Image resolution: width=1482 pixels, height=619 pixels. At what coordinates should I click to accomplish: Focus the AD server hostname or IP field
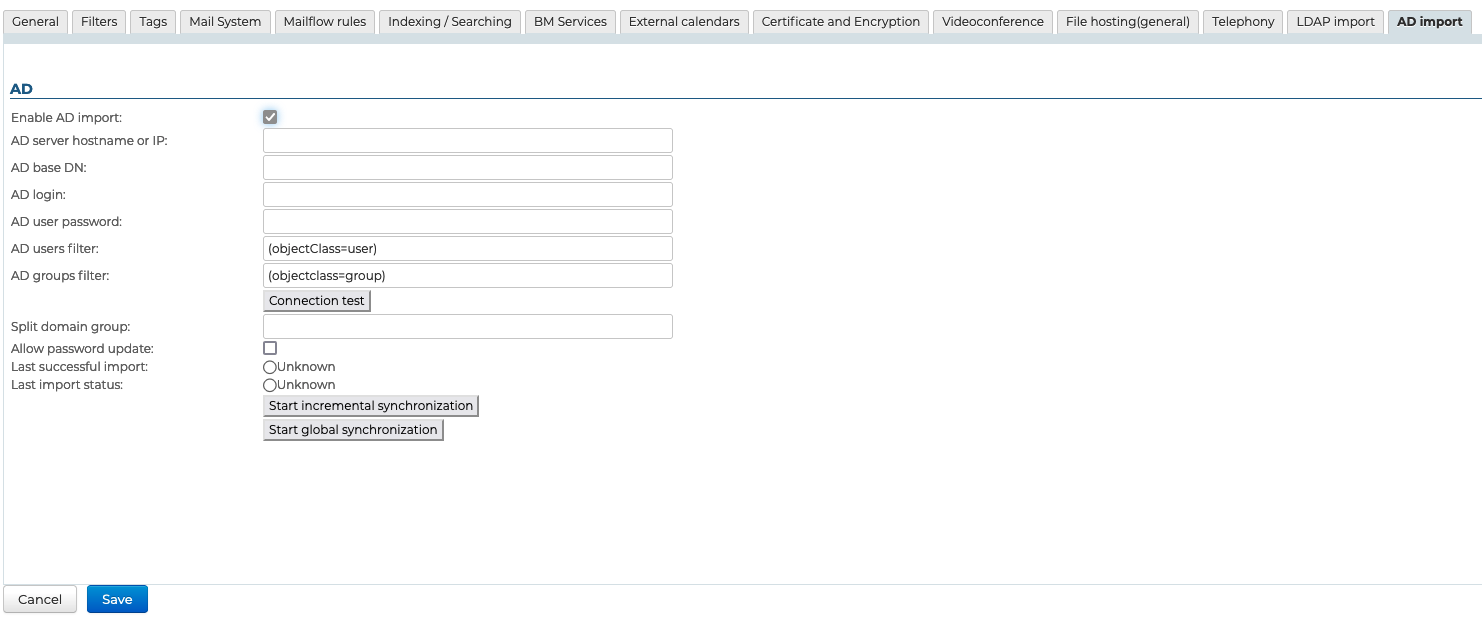467,141
